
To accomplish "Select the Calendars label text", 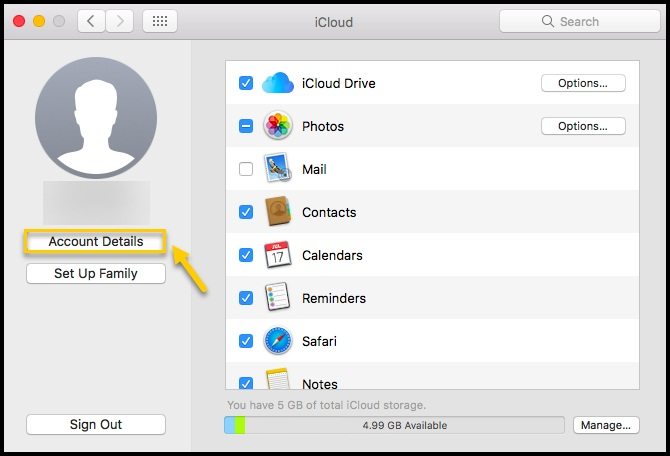I will click(332, 255).
